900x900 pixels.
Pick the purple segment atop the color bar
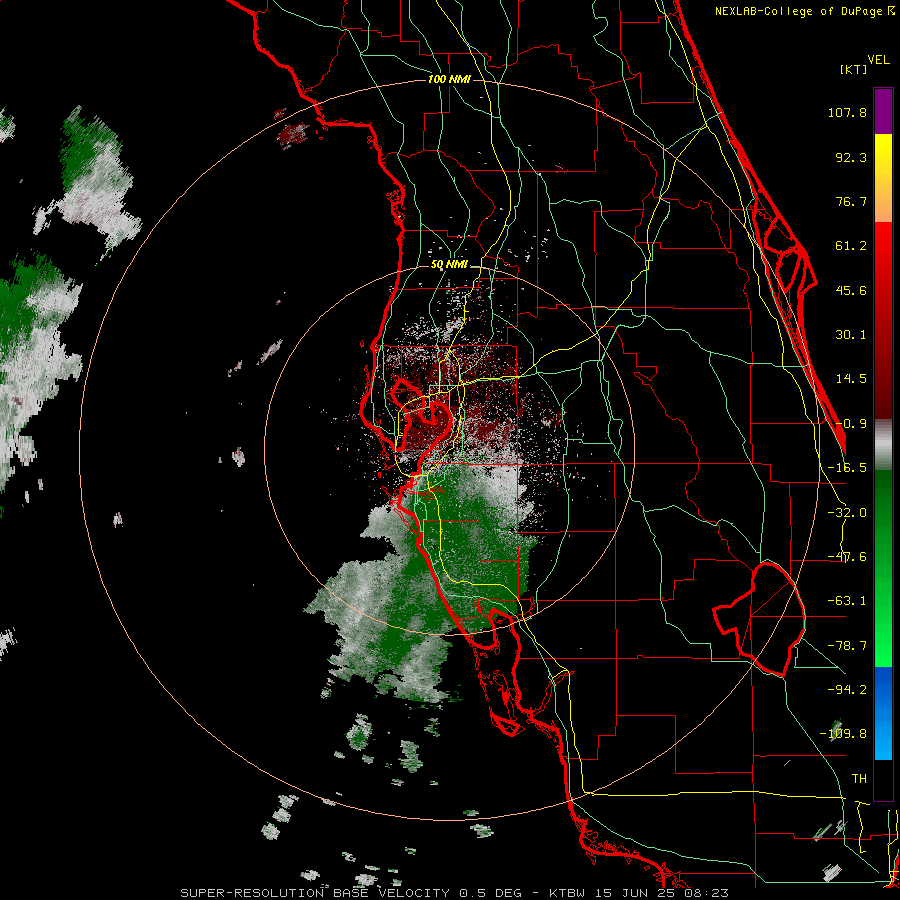(883, 111)
